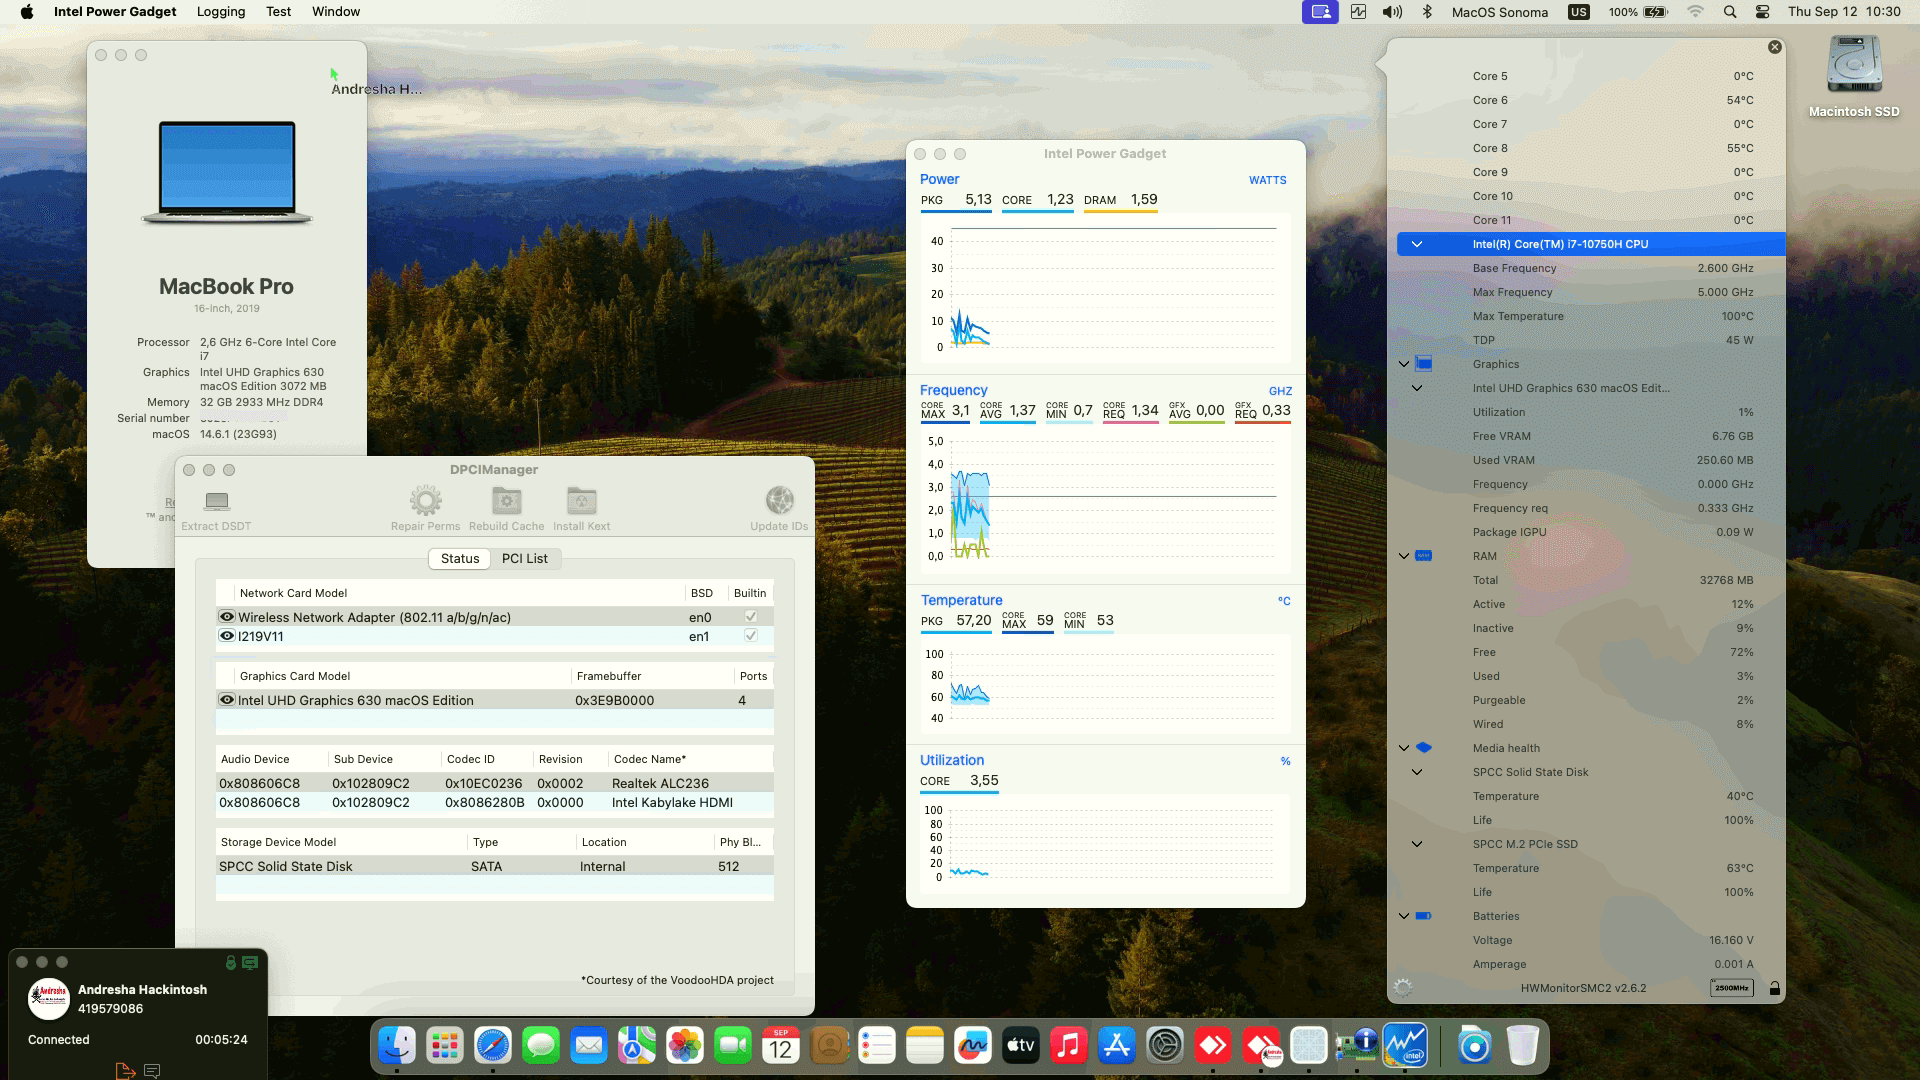Collapse the Graphics section in HWMonitor
This screenshot has width=1920, height=1080.
[1404, 364]
